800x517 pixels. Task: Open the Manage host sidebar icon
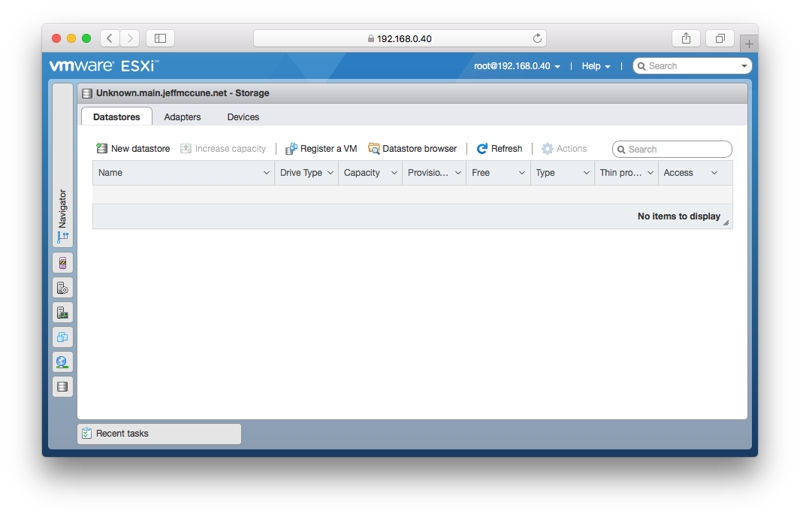[x=63, y=288]
